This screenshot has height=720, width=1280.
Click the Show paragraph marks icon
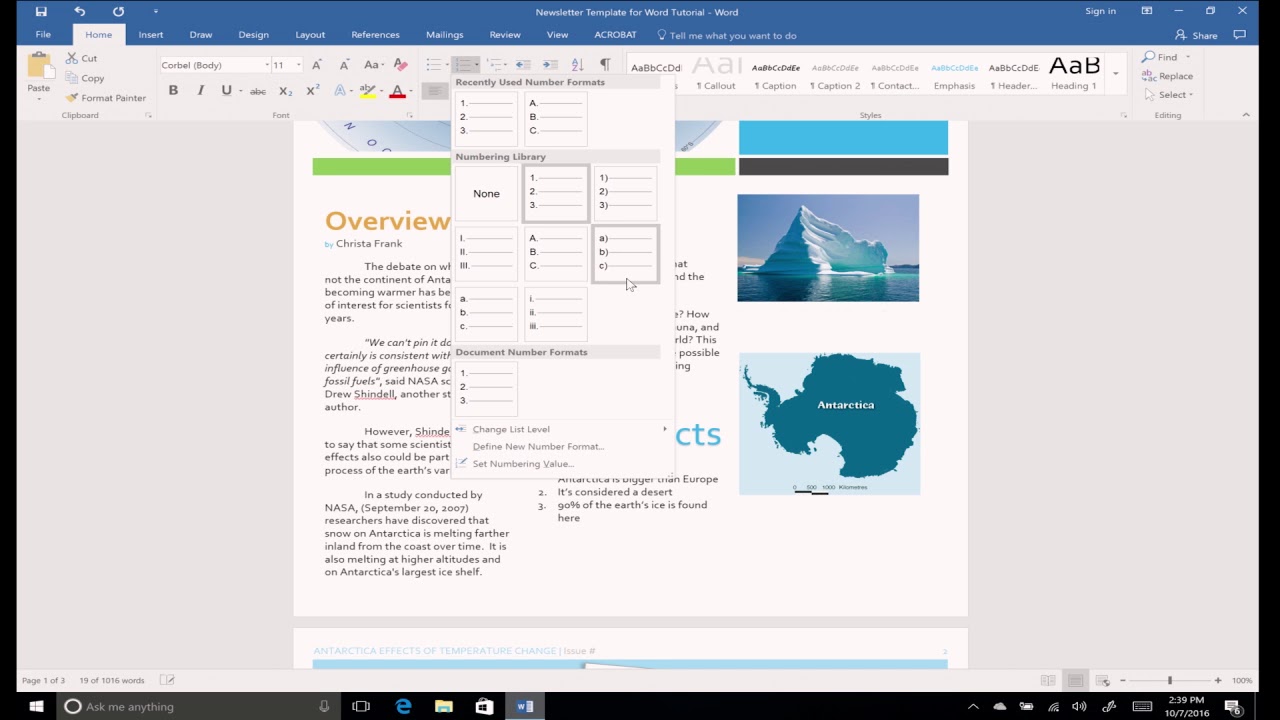click(x=604, y=65)
